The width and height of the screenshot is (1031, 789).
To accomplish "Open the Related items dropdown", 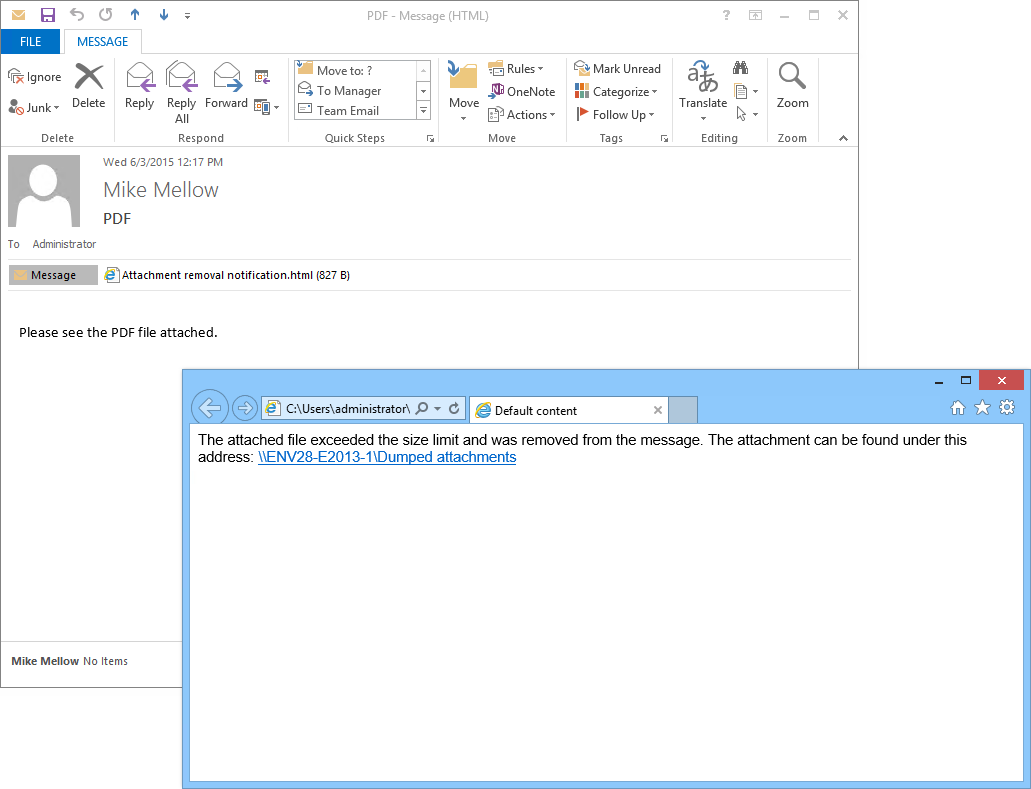I will click(x=746, y=91).
